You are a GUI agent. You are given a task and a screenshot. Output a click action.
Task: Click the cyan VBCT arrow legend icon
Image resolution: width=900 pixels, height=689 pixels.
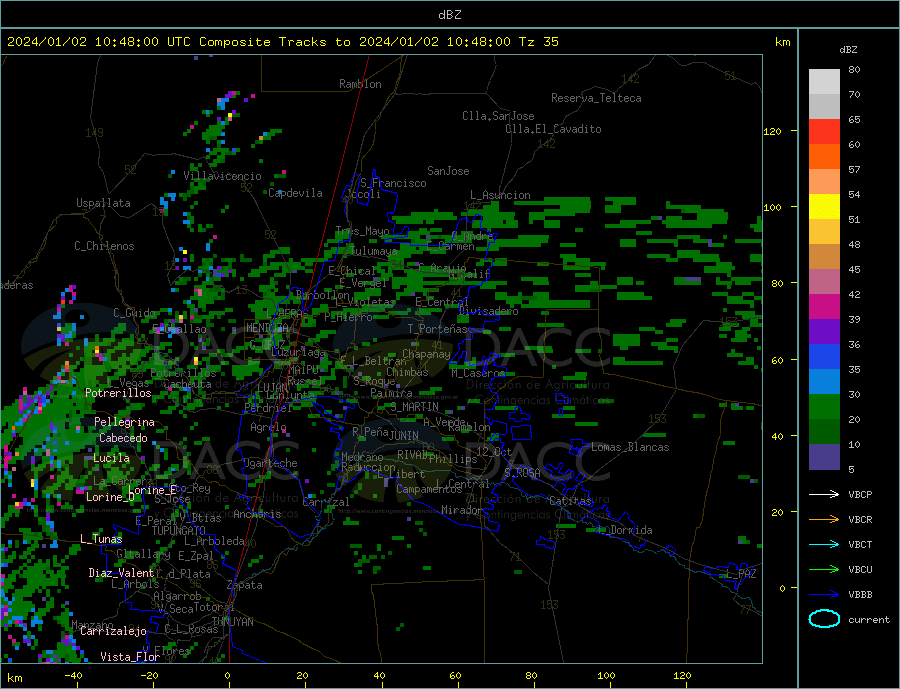pos(824,544)
